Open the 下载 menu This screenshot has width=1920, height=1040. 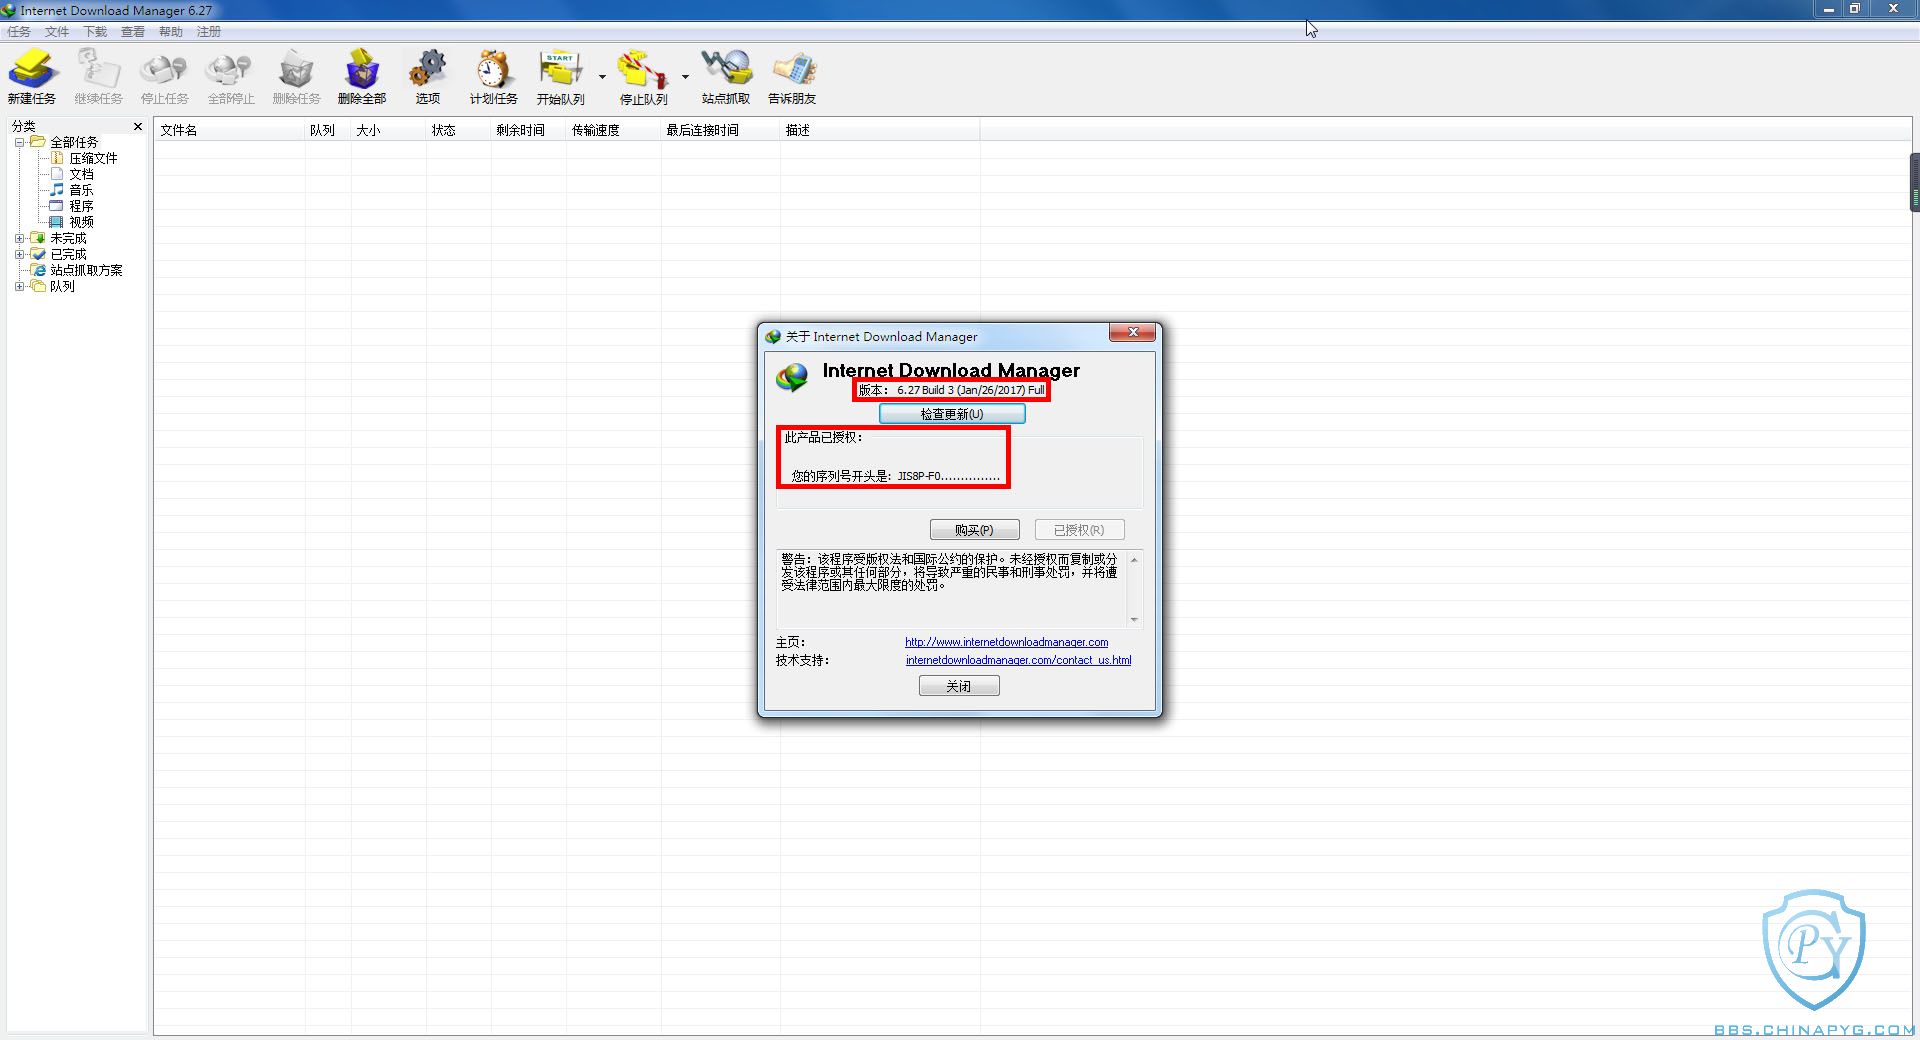95,32
